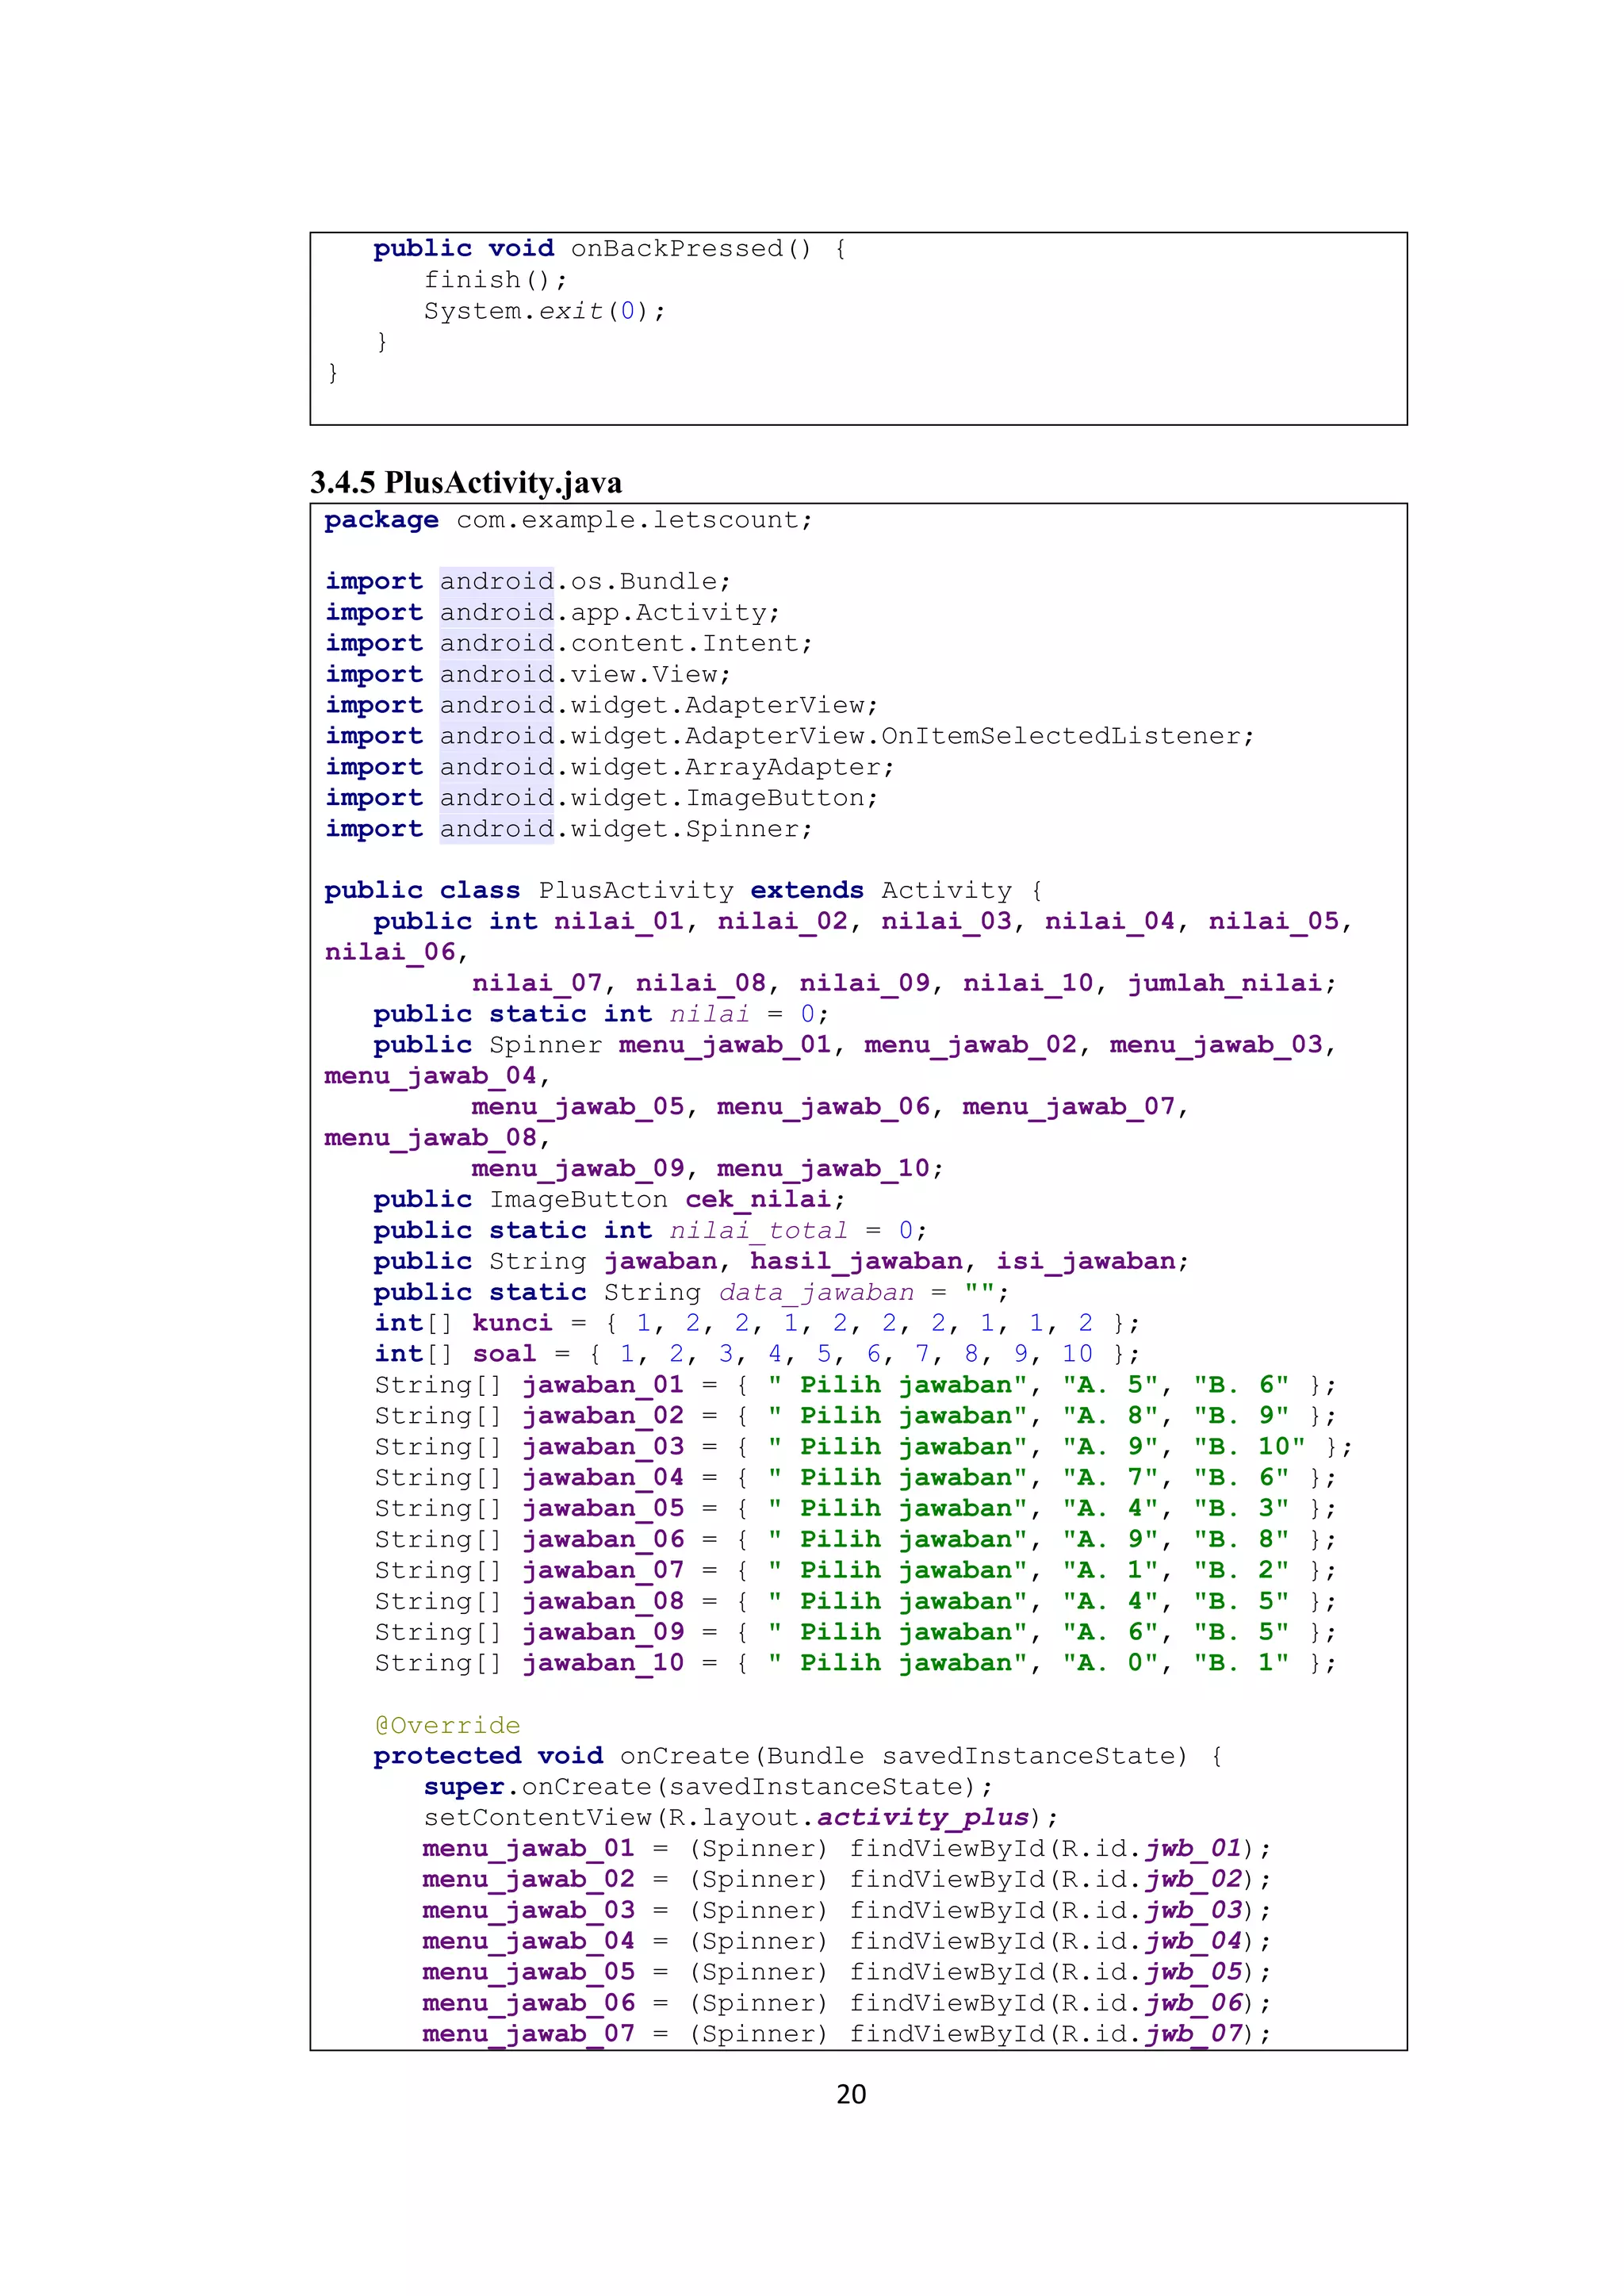Click the finish() call
1624x2296 pixels.
[x=495, y=280]
